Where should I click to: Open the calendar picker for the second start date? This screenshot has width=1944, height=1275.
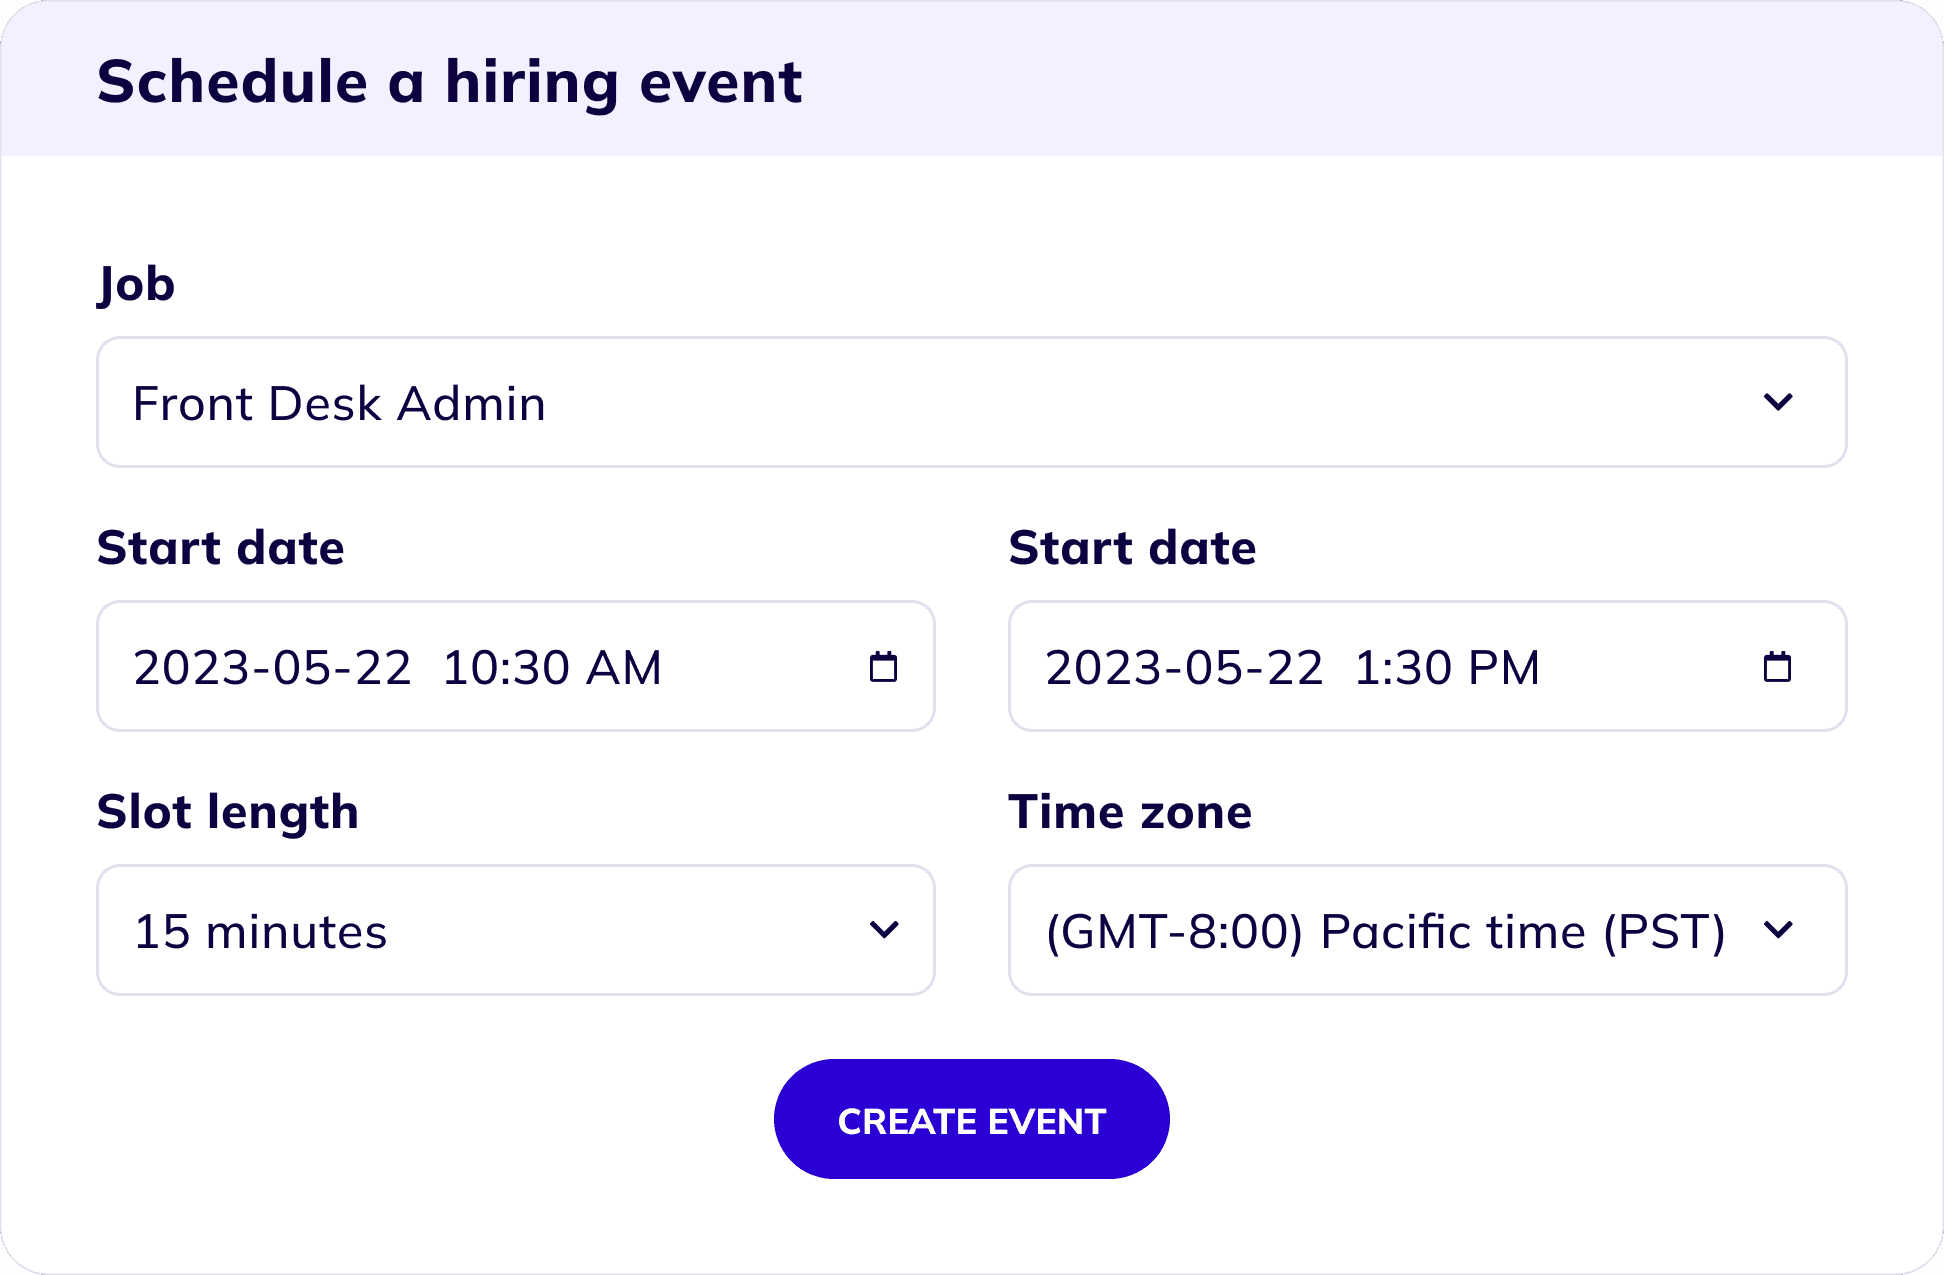click(x=1779, y=666)
